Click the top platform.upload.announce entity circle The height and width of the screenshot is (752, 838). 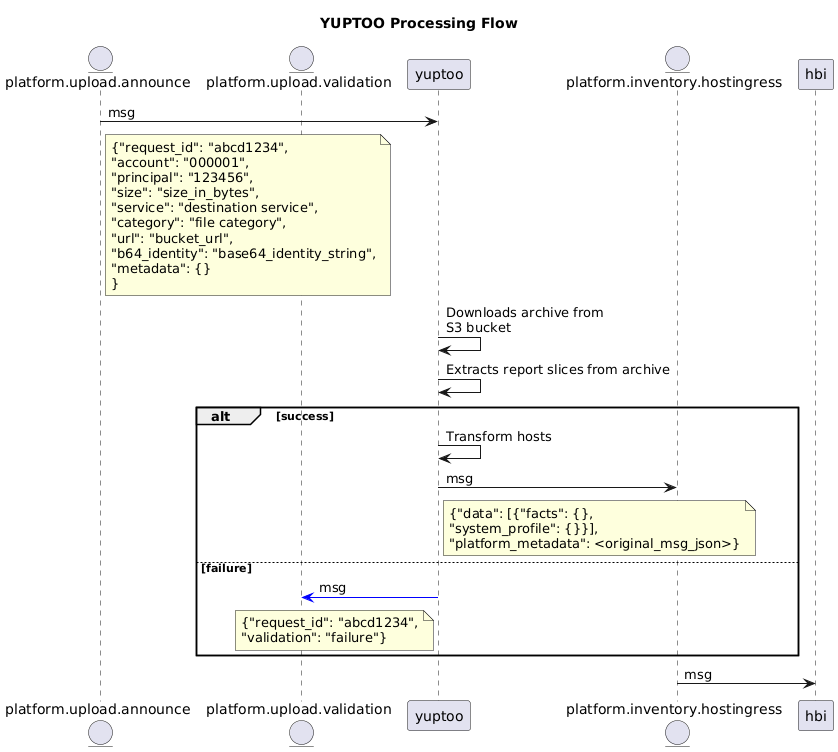(100, 59)
